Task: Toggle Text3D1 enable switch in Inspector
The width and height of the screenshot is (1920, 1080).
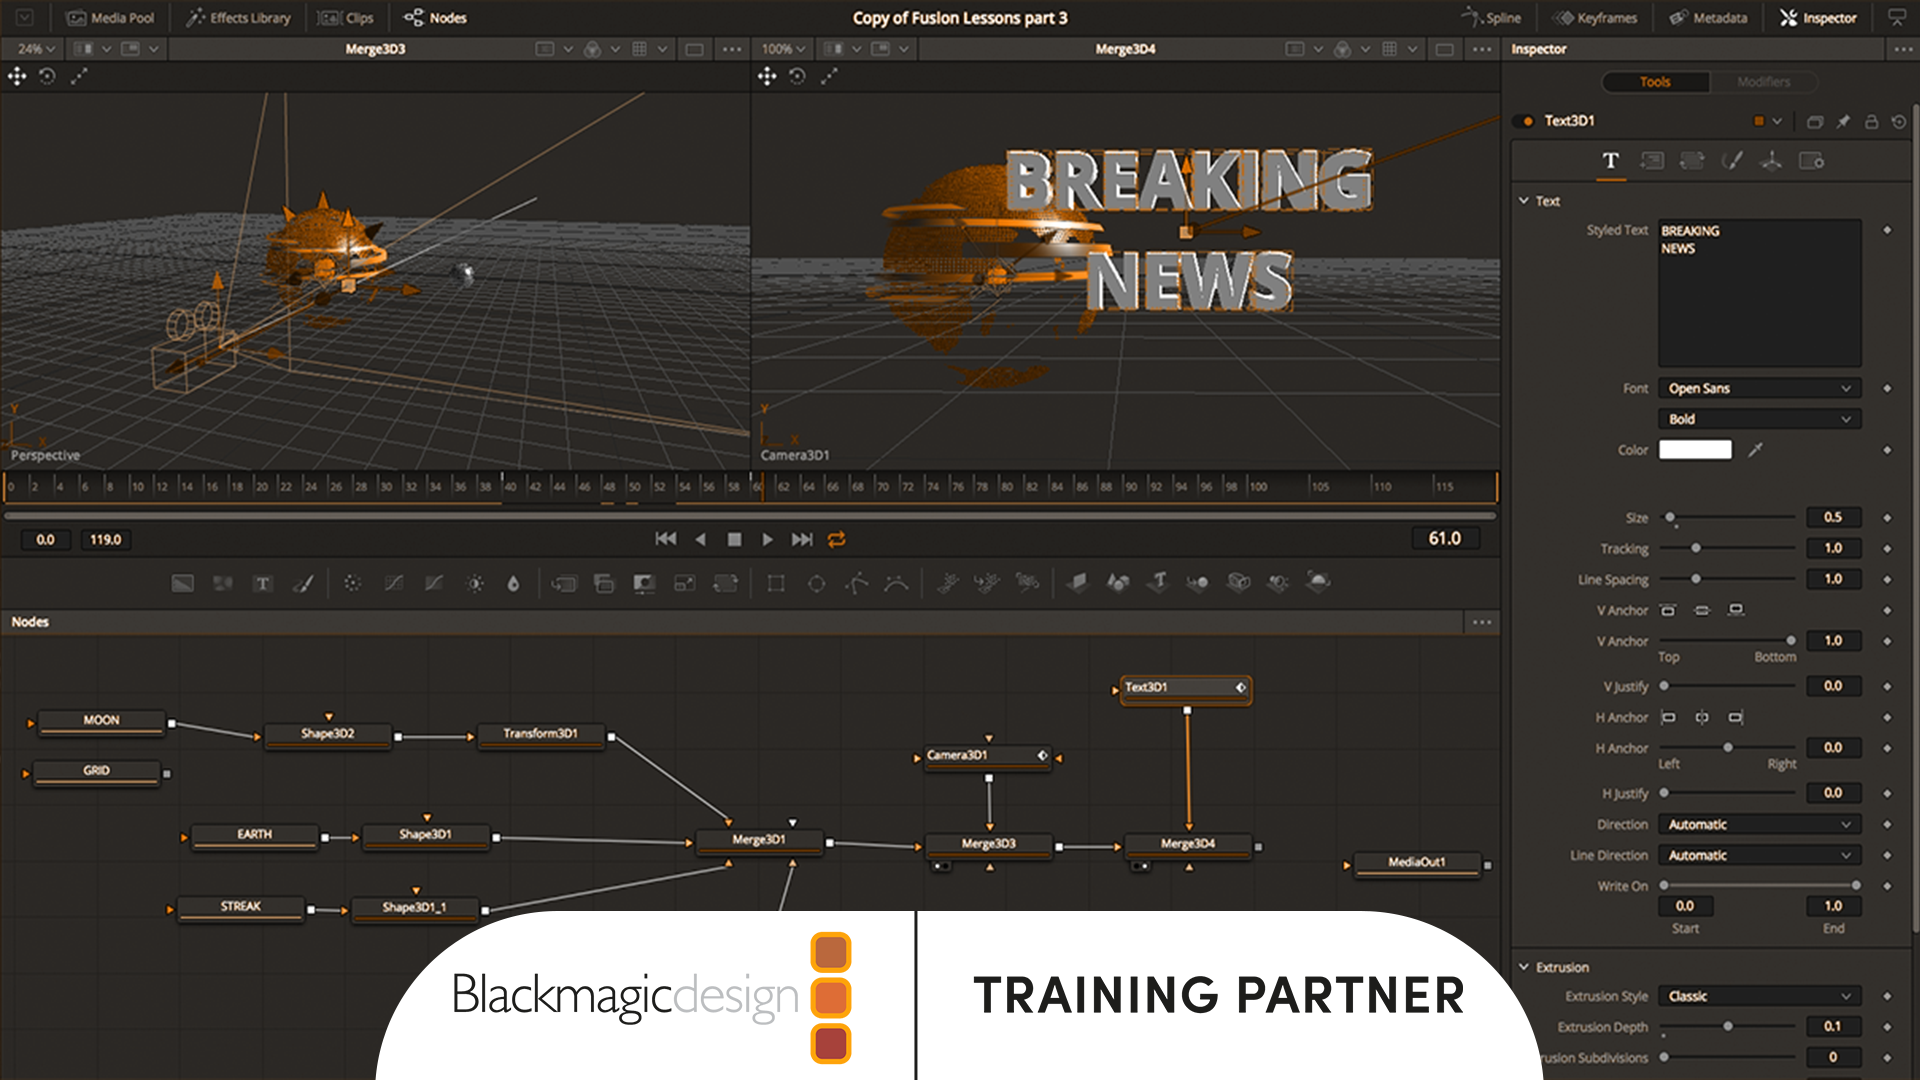Action: [x=1525, y=121]
